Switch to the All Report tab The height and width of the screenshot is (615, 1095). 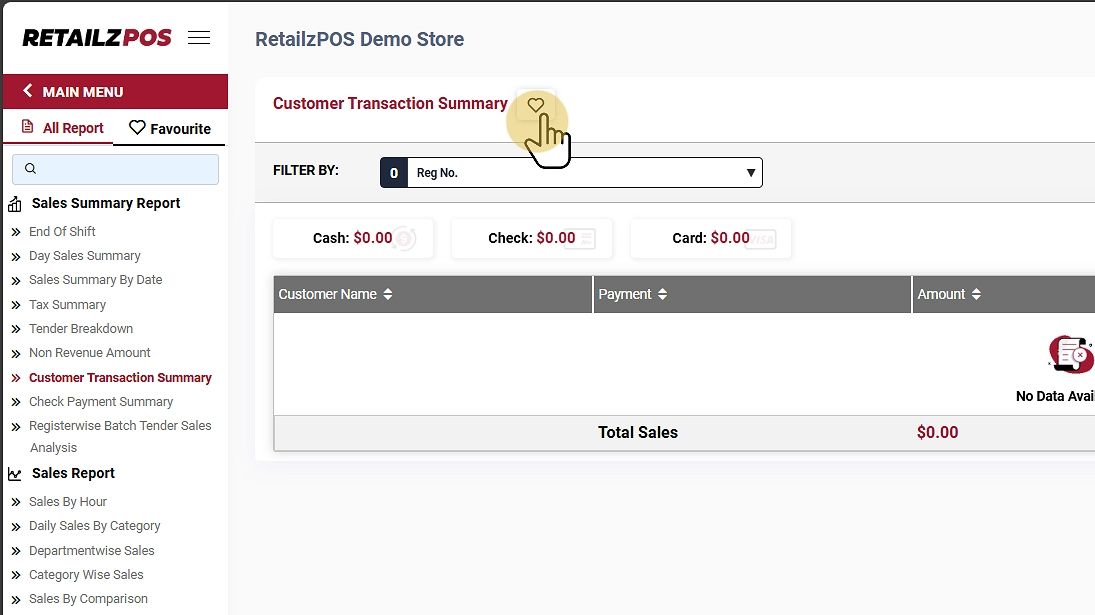point(63,128)
